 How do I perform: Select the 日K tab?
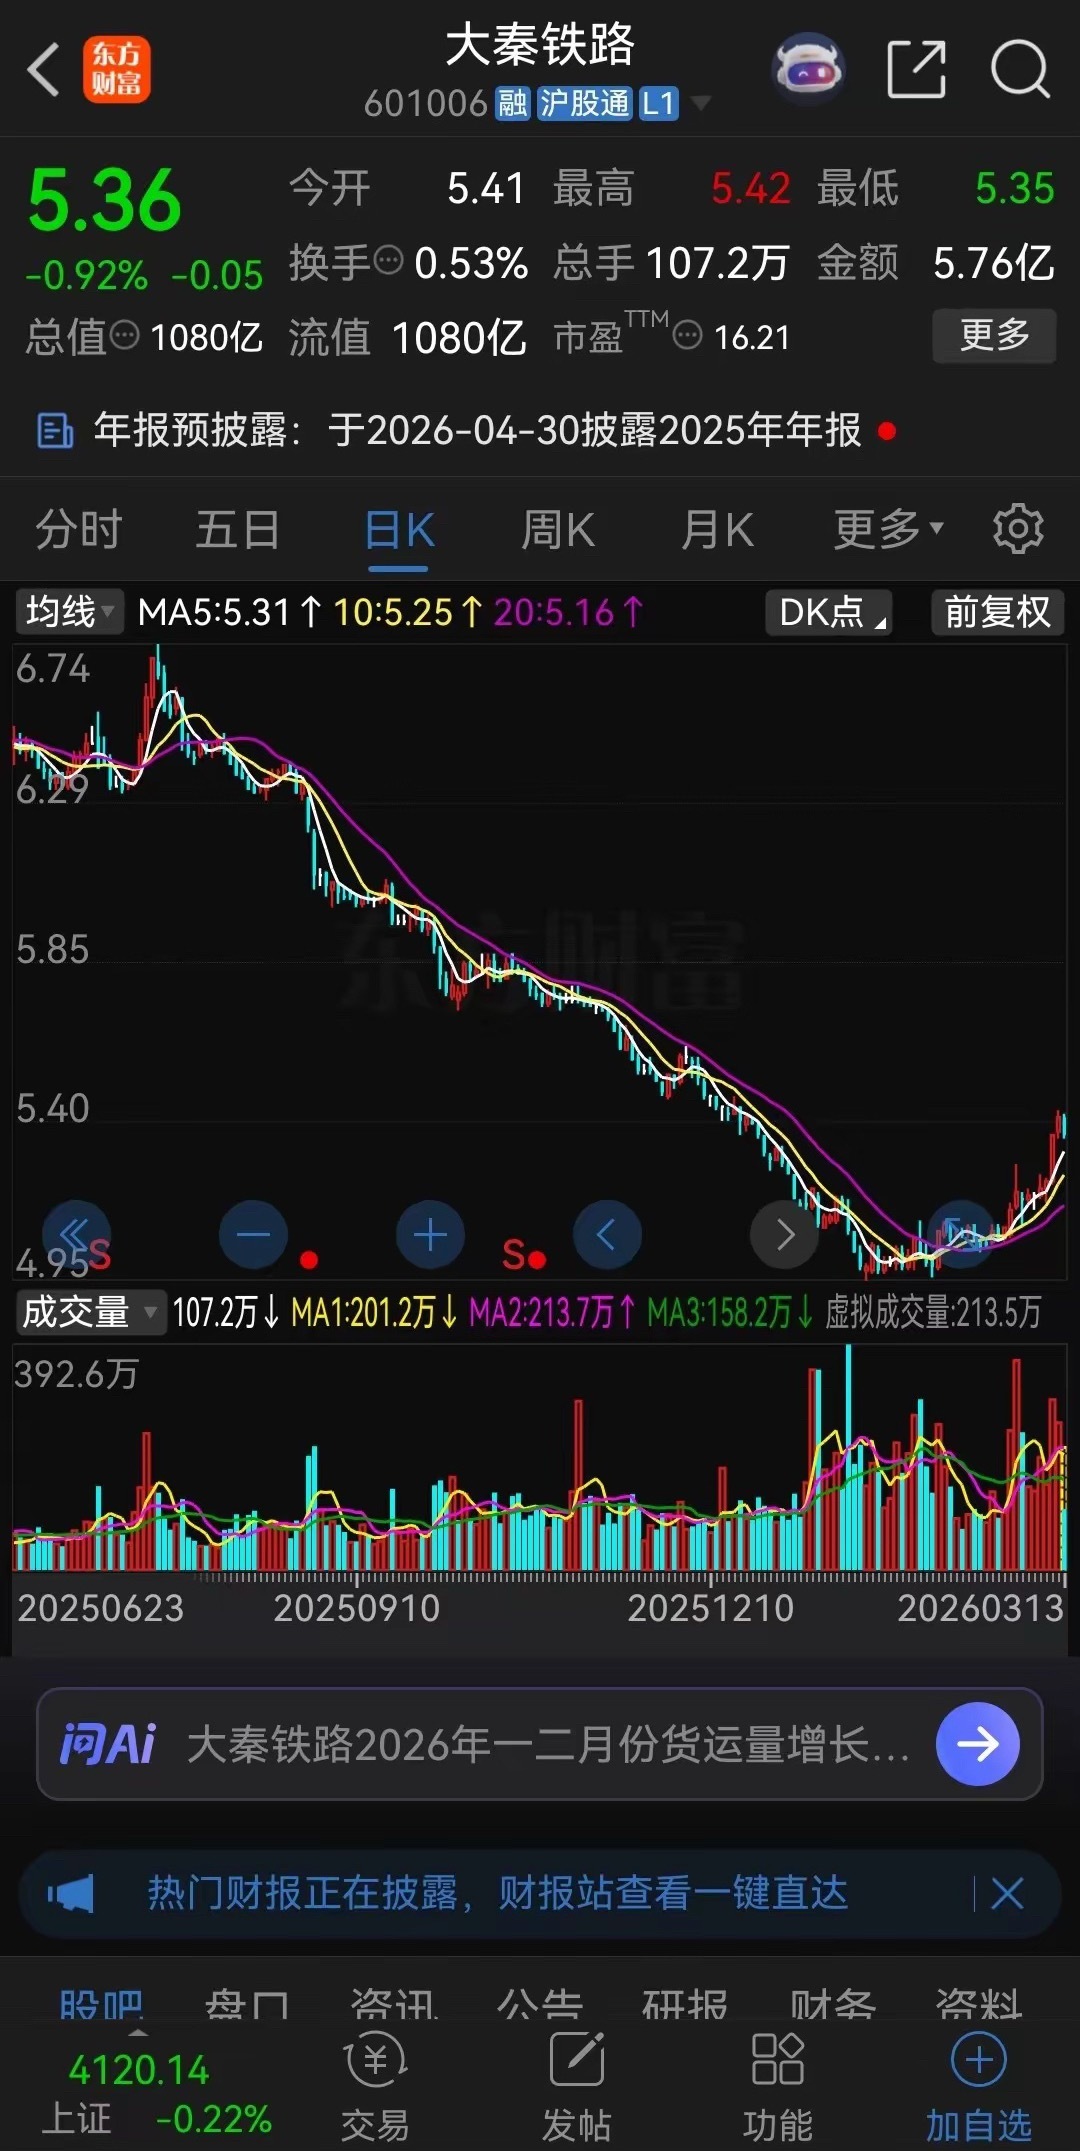(x=398, y=530)
